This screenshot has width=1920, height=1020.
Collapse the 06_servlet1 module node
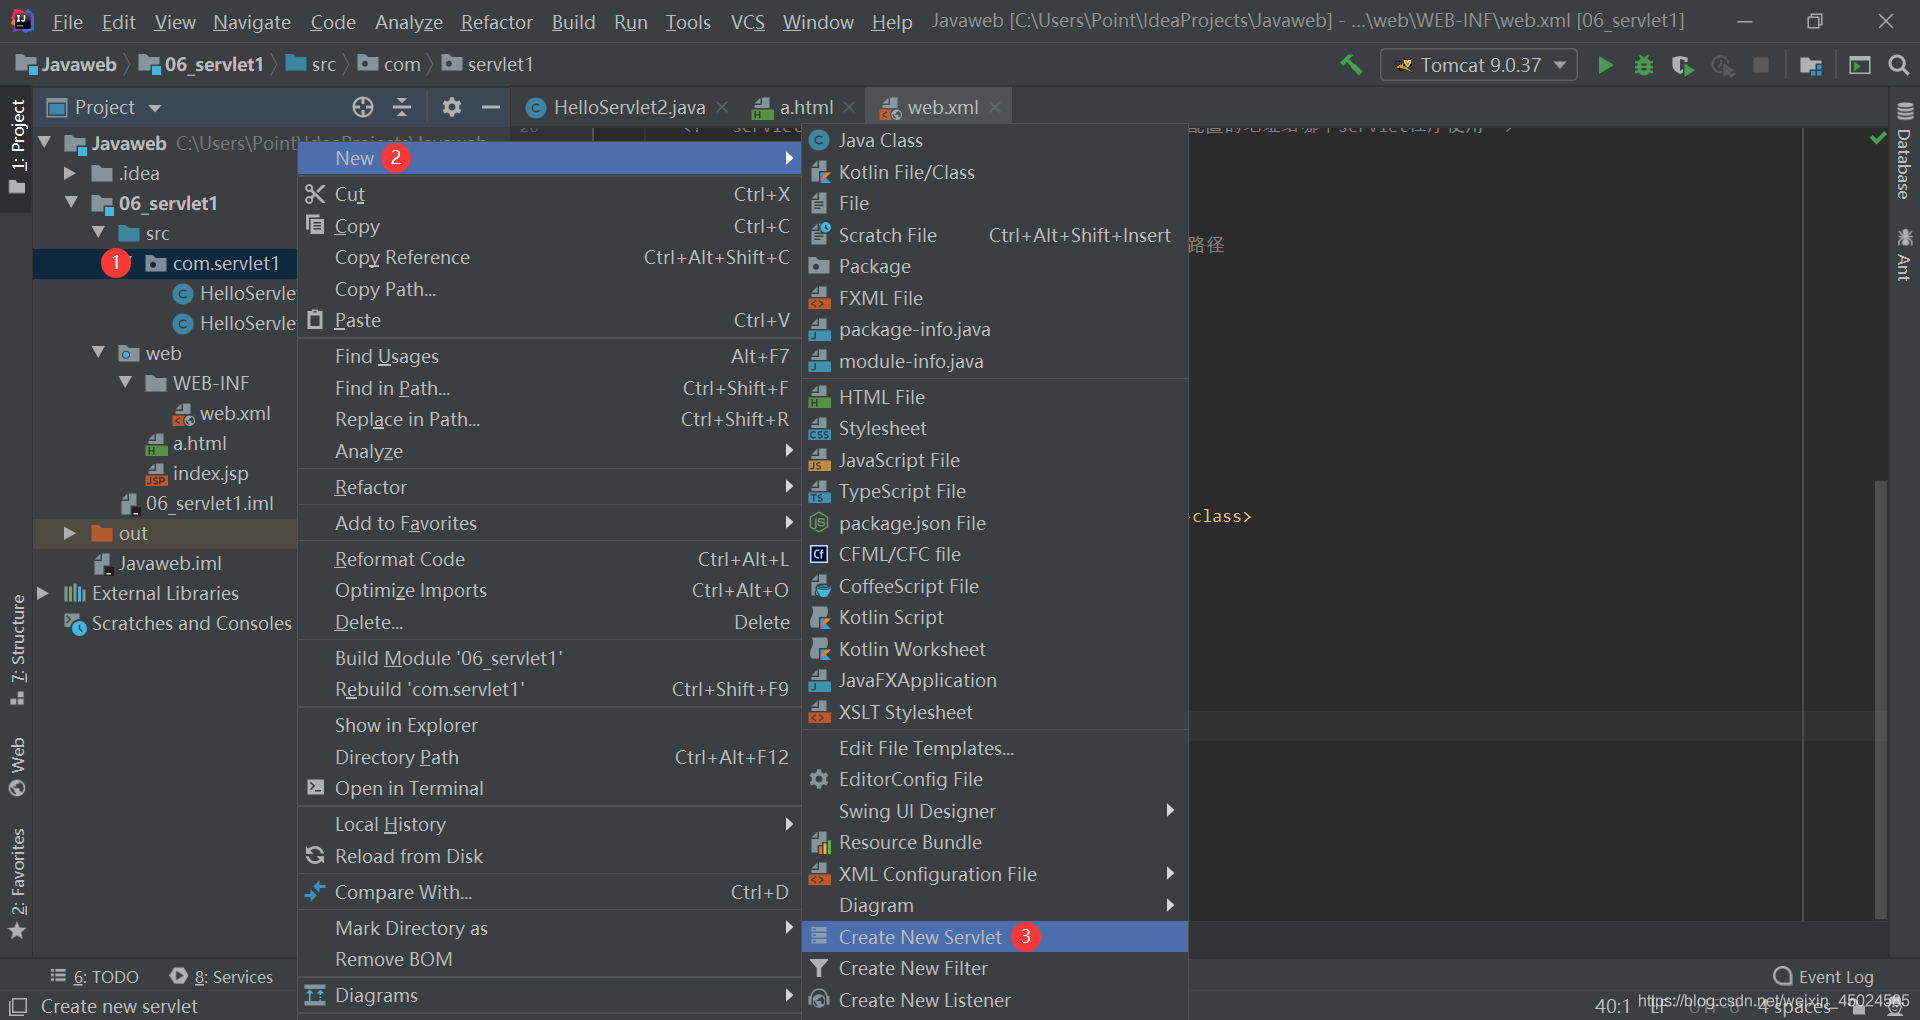point(71,203)
